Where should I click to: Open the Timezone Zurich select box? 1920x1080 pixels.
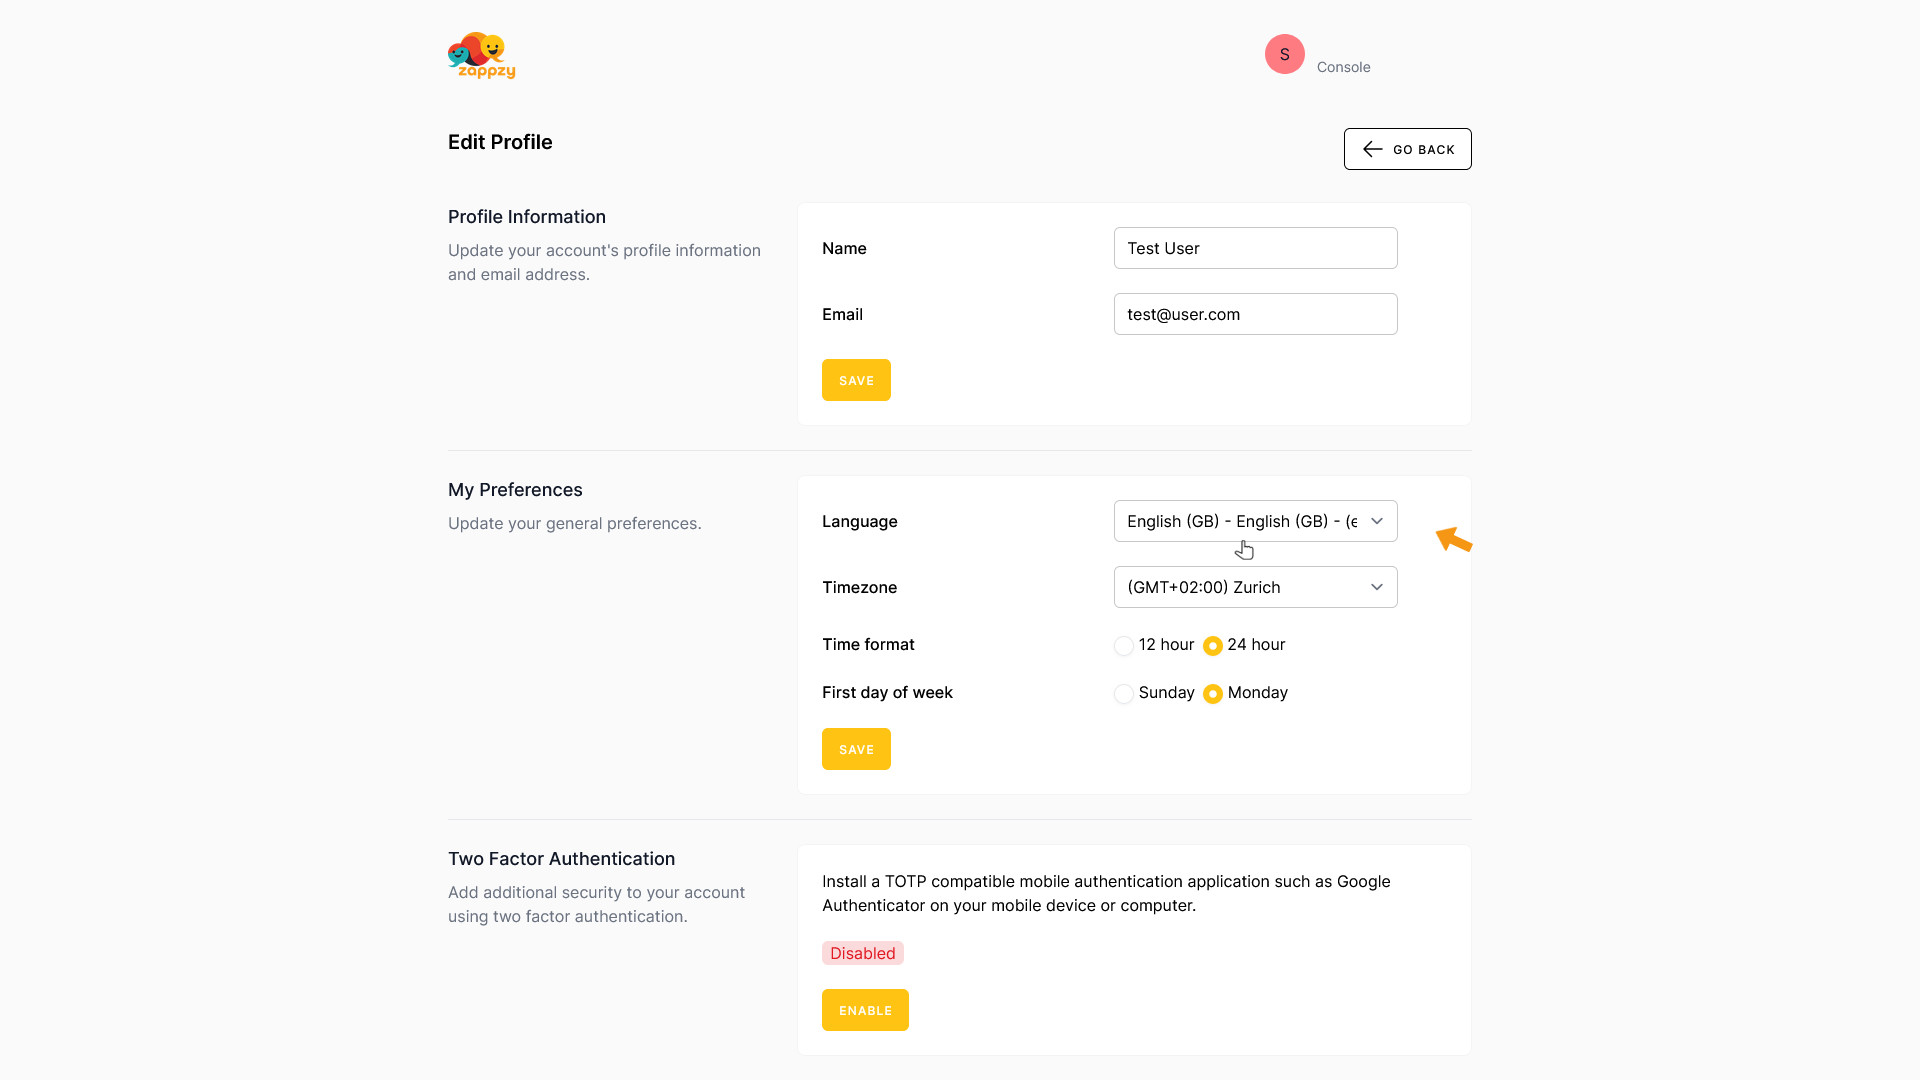point(1255,587)
